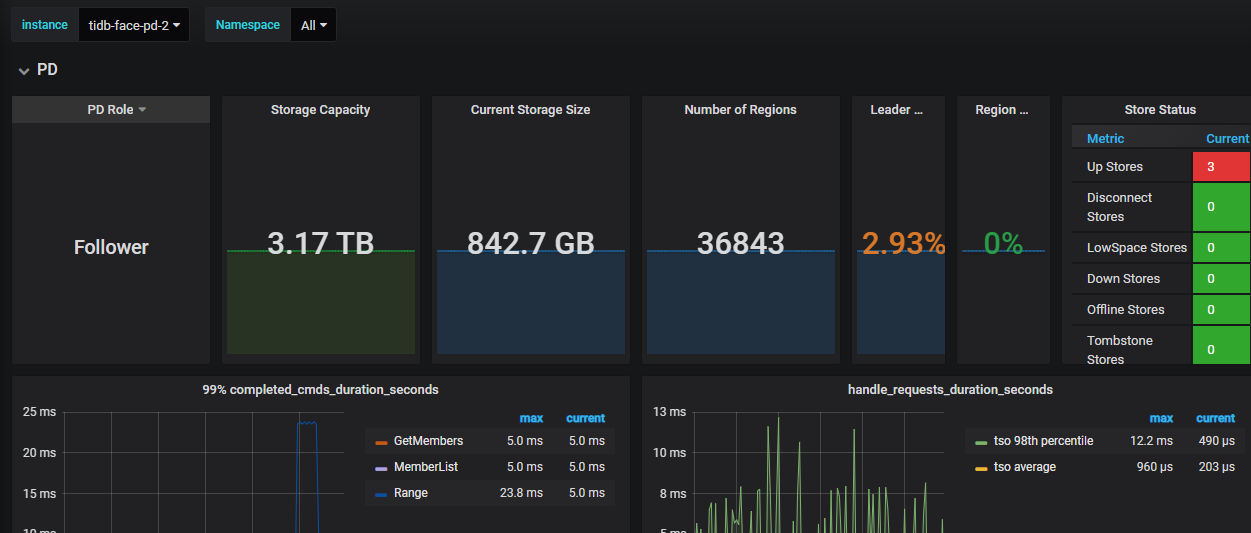Click the tso average color swatch
The image size is (1251, 533).
(981, 468)
